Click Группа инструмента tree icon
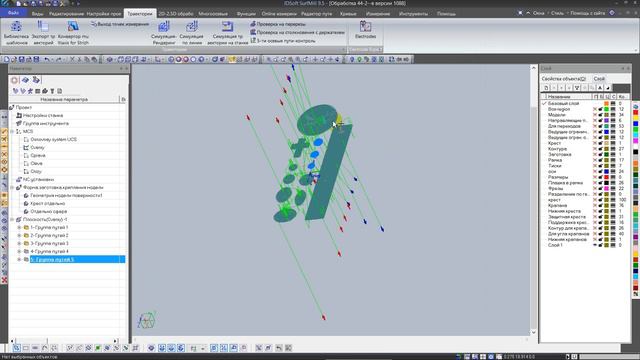Image resolution: width=640 pixels, height=360 pixels. coord(19,123)
